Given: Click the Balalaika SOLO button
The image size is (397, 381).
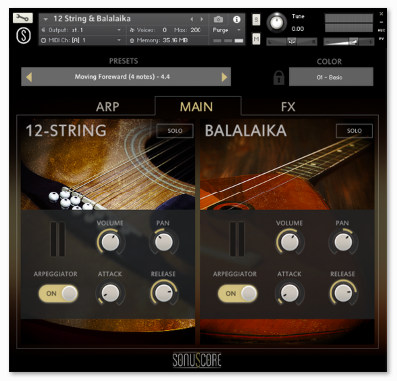Looking at the screenshot, I should click(x=354, y=131).
